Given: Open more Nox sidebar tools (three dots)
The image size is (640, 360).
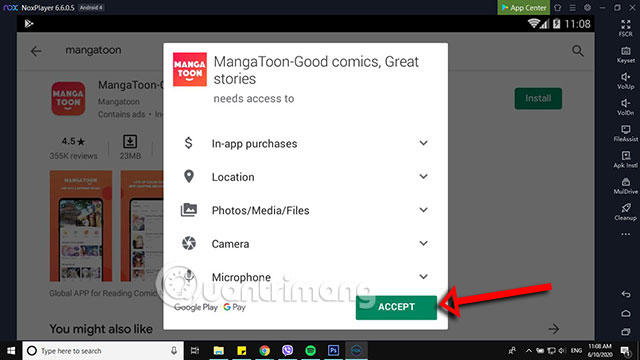Looking at the screenshot, I should (x=625, y=234).
